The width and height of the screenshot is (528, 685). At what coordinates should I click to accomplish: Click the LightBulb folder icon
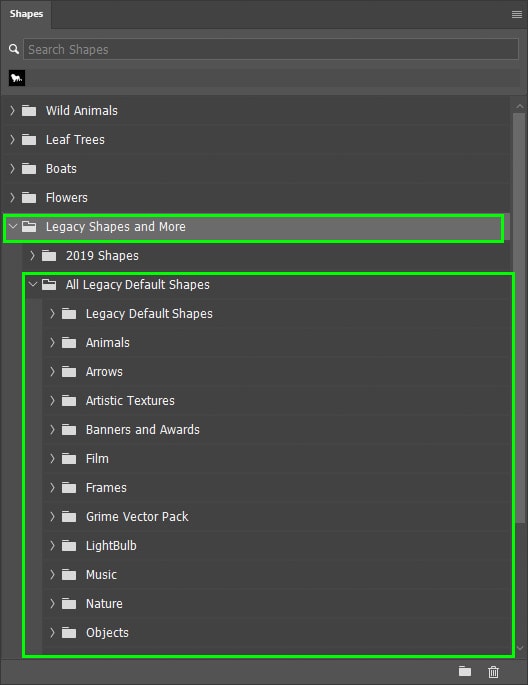click(69, 545)
